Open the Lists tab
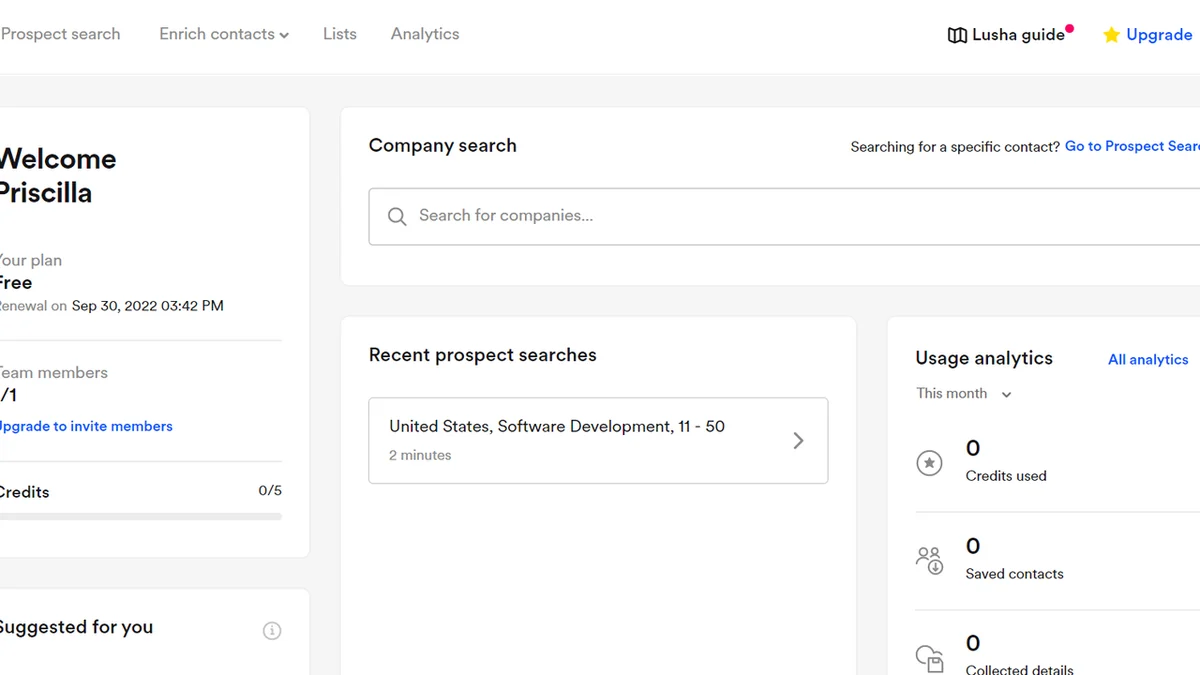Viewport: 1200px width, 675px height. coord(340,34)
